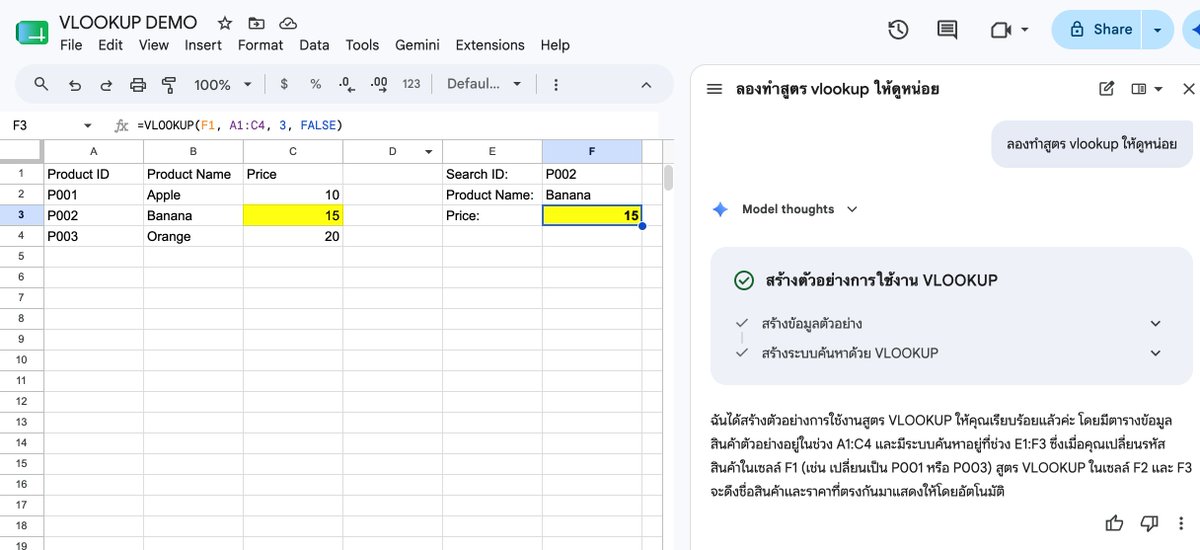The width and height of the screenshot is (1200, 550).
Task: Click the formula bar
Action: pyautogui.click(x=397, y=125)
